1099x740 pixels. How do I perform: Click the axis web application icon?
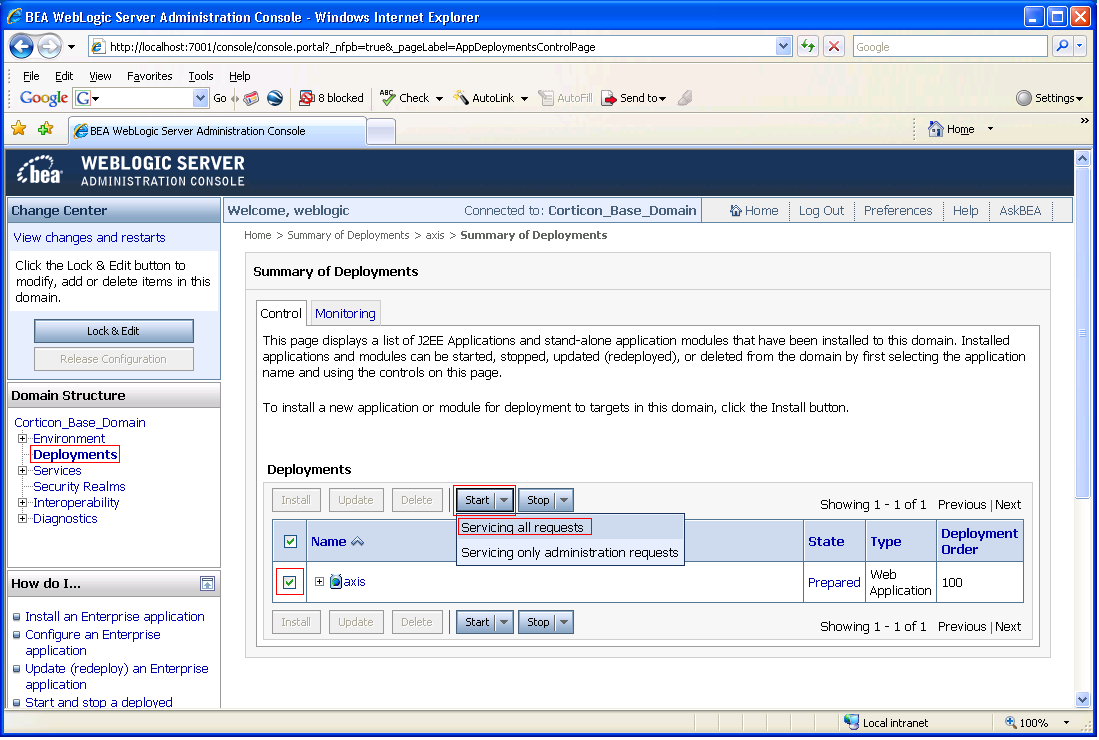click(336, 582)
